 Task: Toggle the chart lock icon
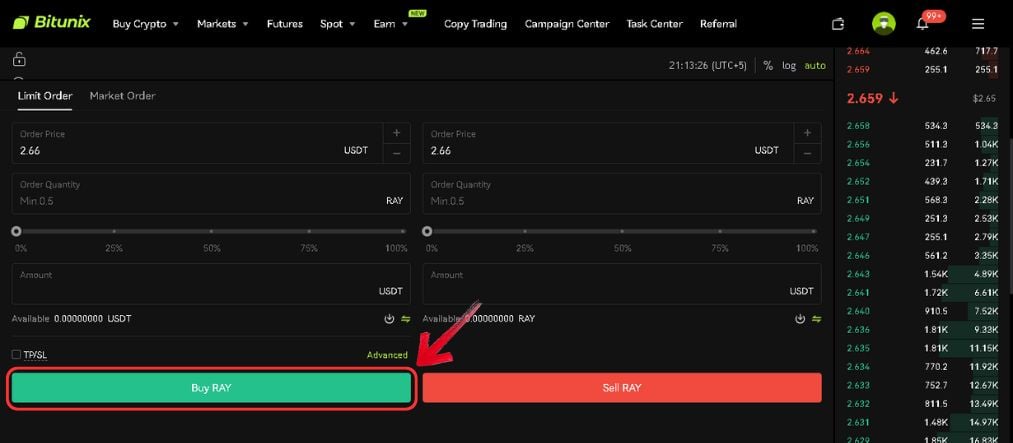pyautogui.click(x=19, y=59)
